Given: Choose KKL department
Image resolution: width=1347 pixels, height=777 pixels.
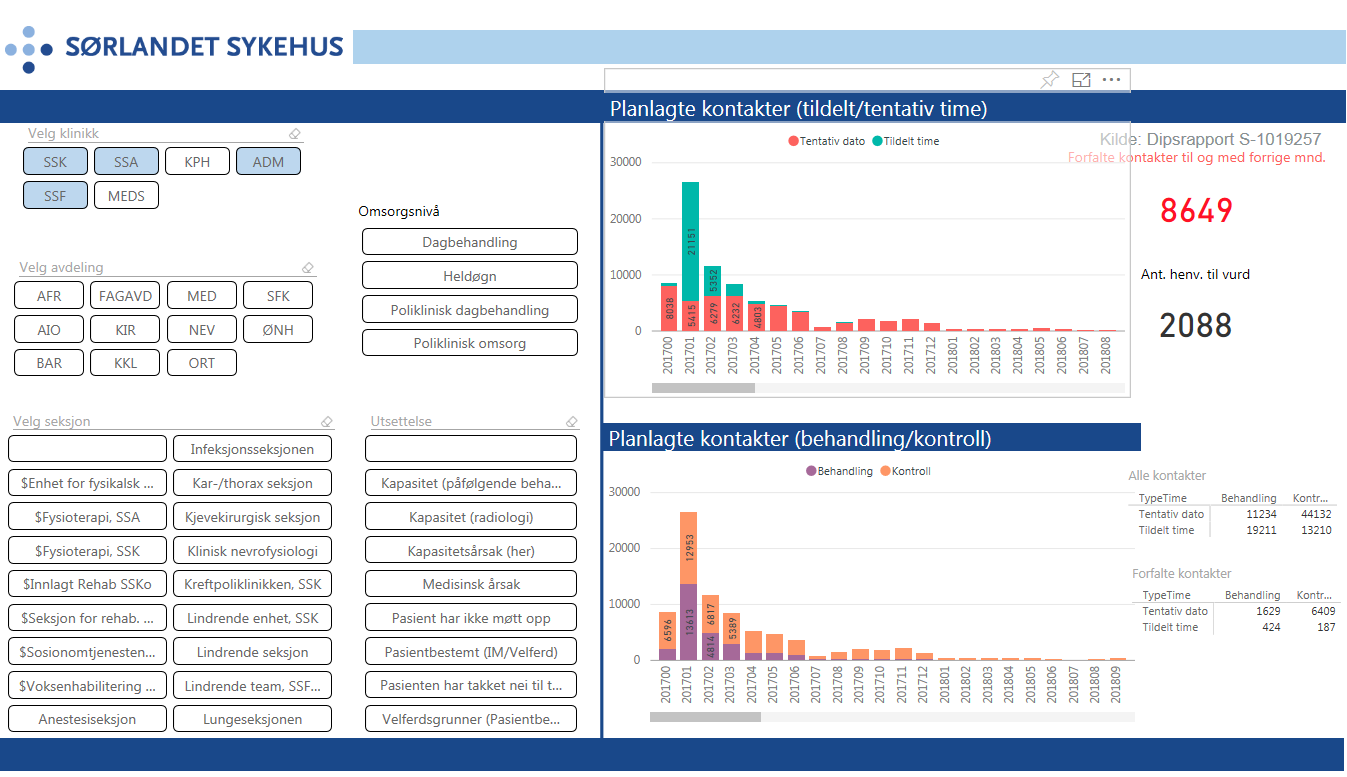Looking at the screenshot, I should click(125, 363).
